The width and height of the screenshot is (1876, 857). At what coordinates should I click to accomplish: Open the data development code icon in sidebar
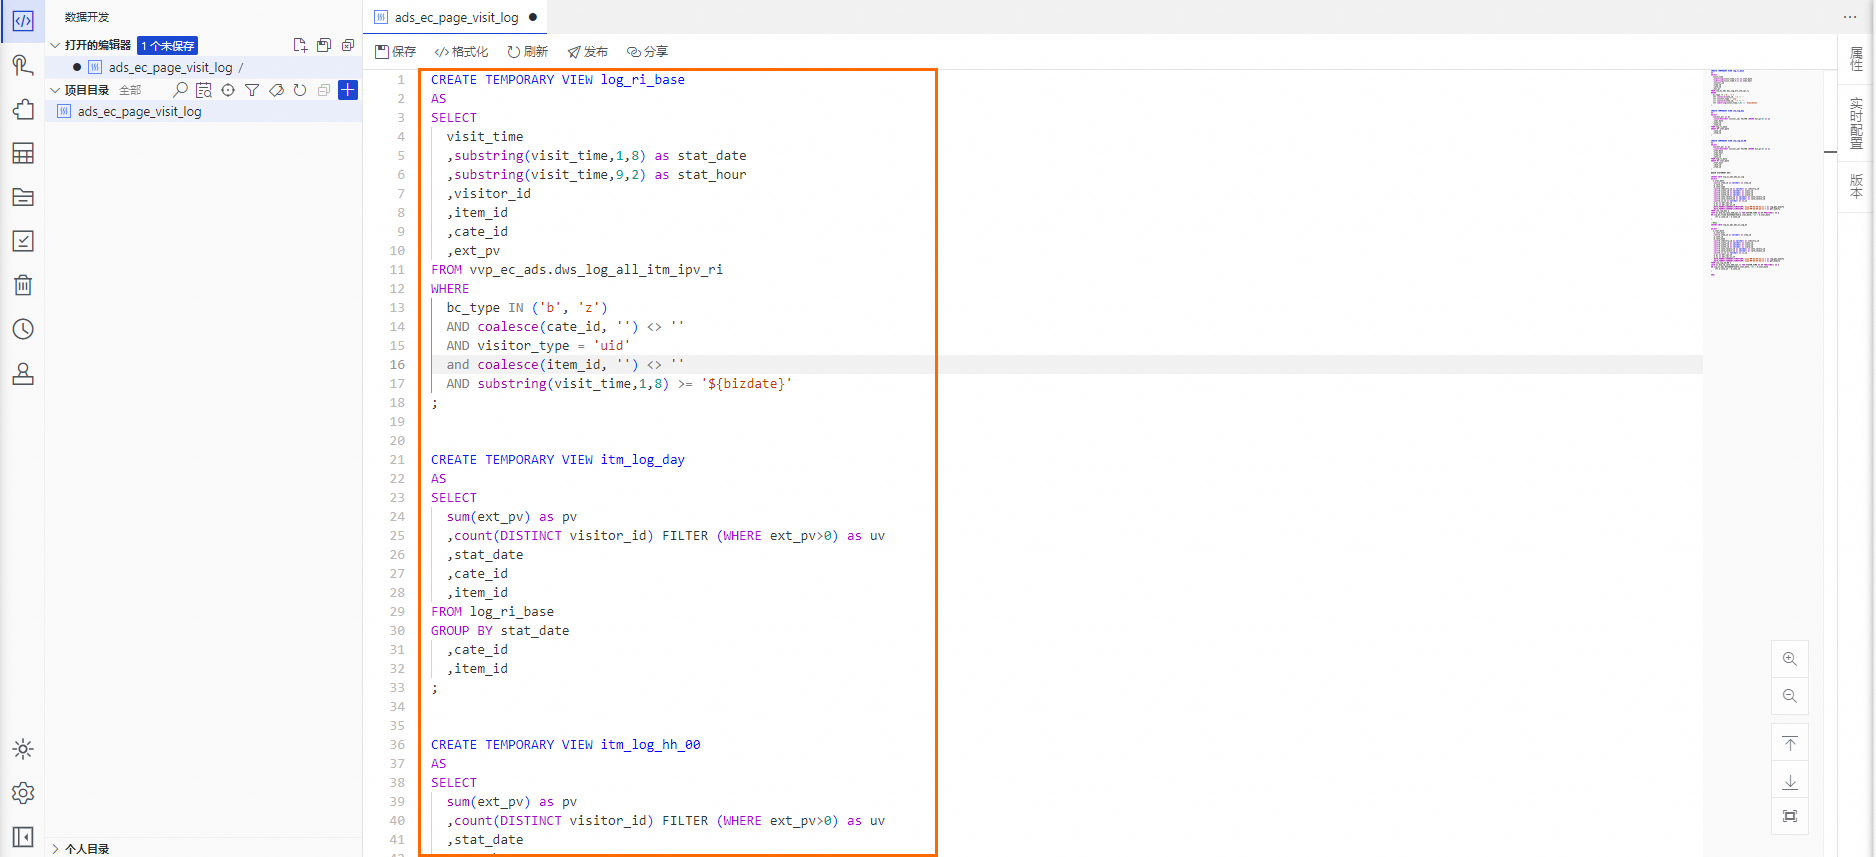[23, 21]
